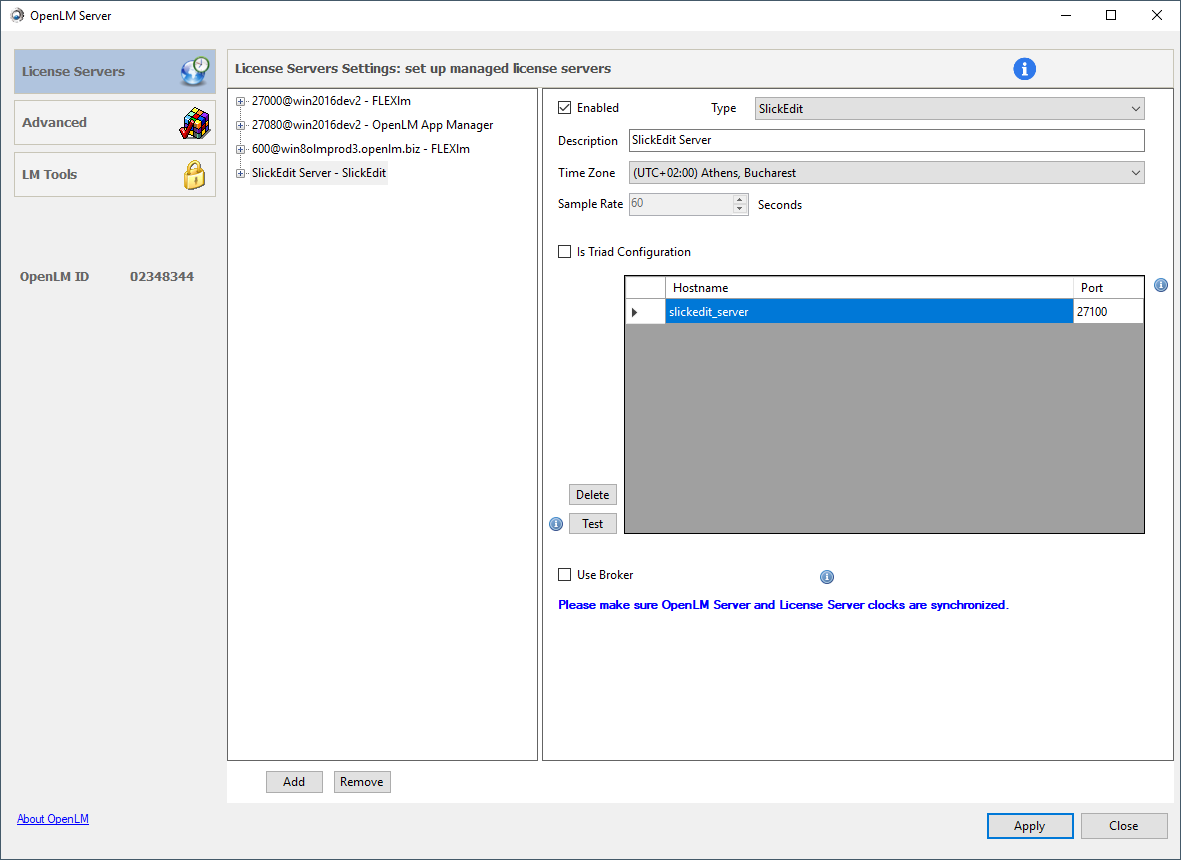Click the OpenLM Server title bar icon

pos(15,15)
